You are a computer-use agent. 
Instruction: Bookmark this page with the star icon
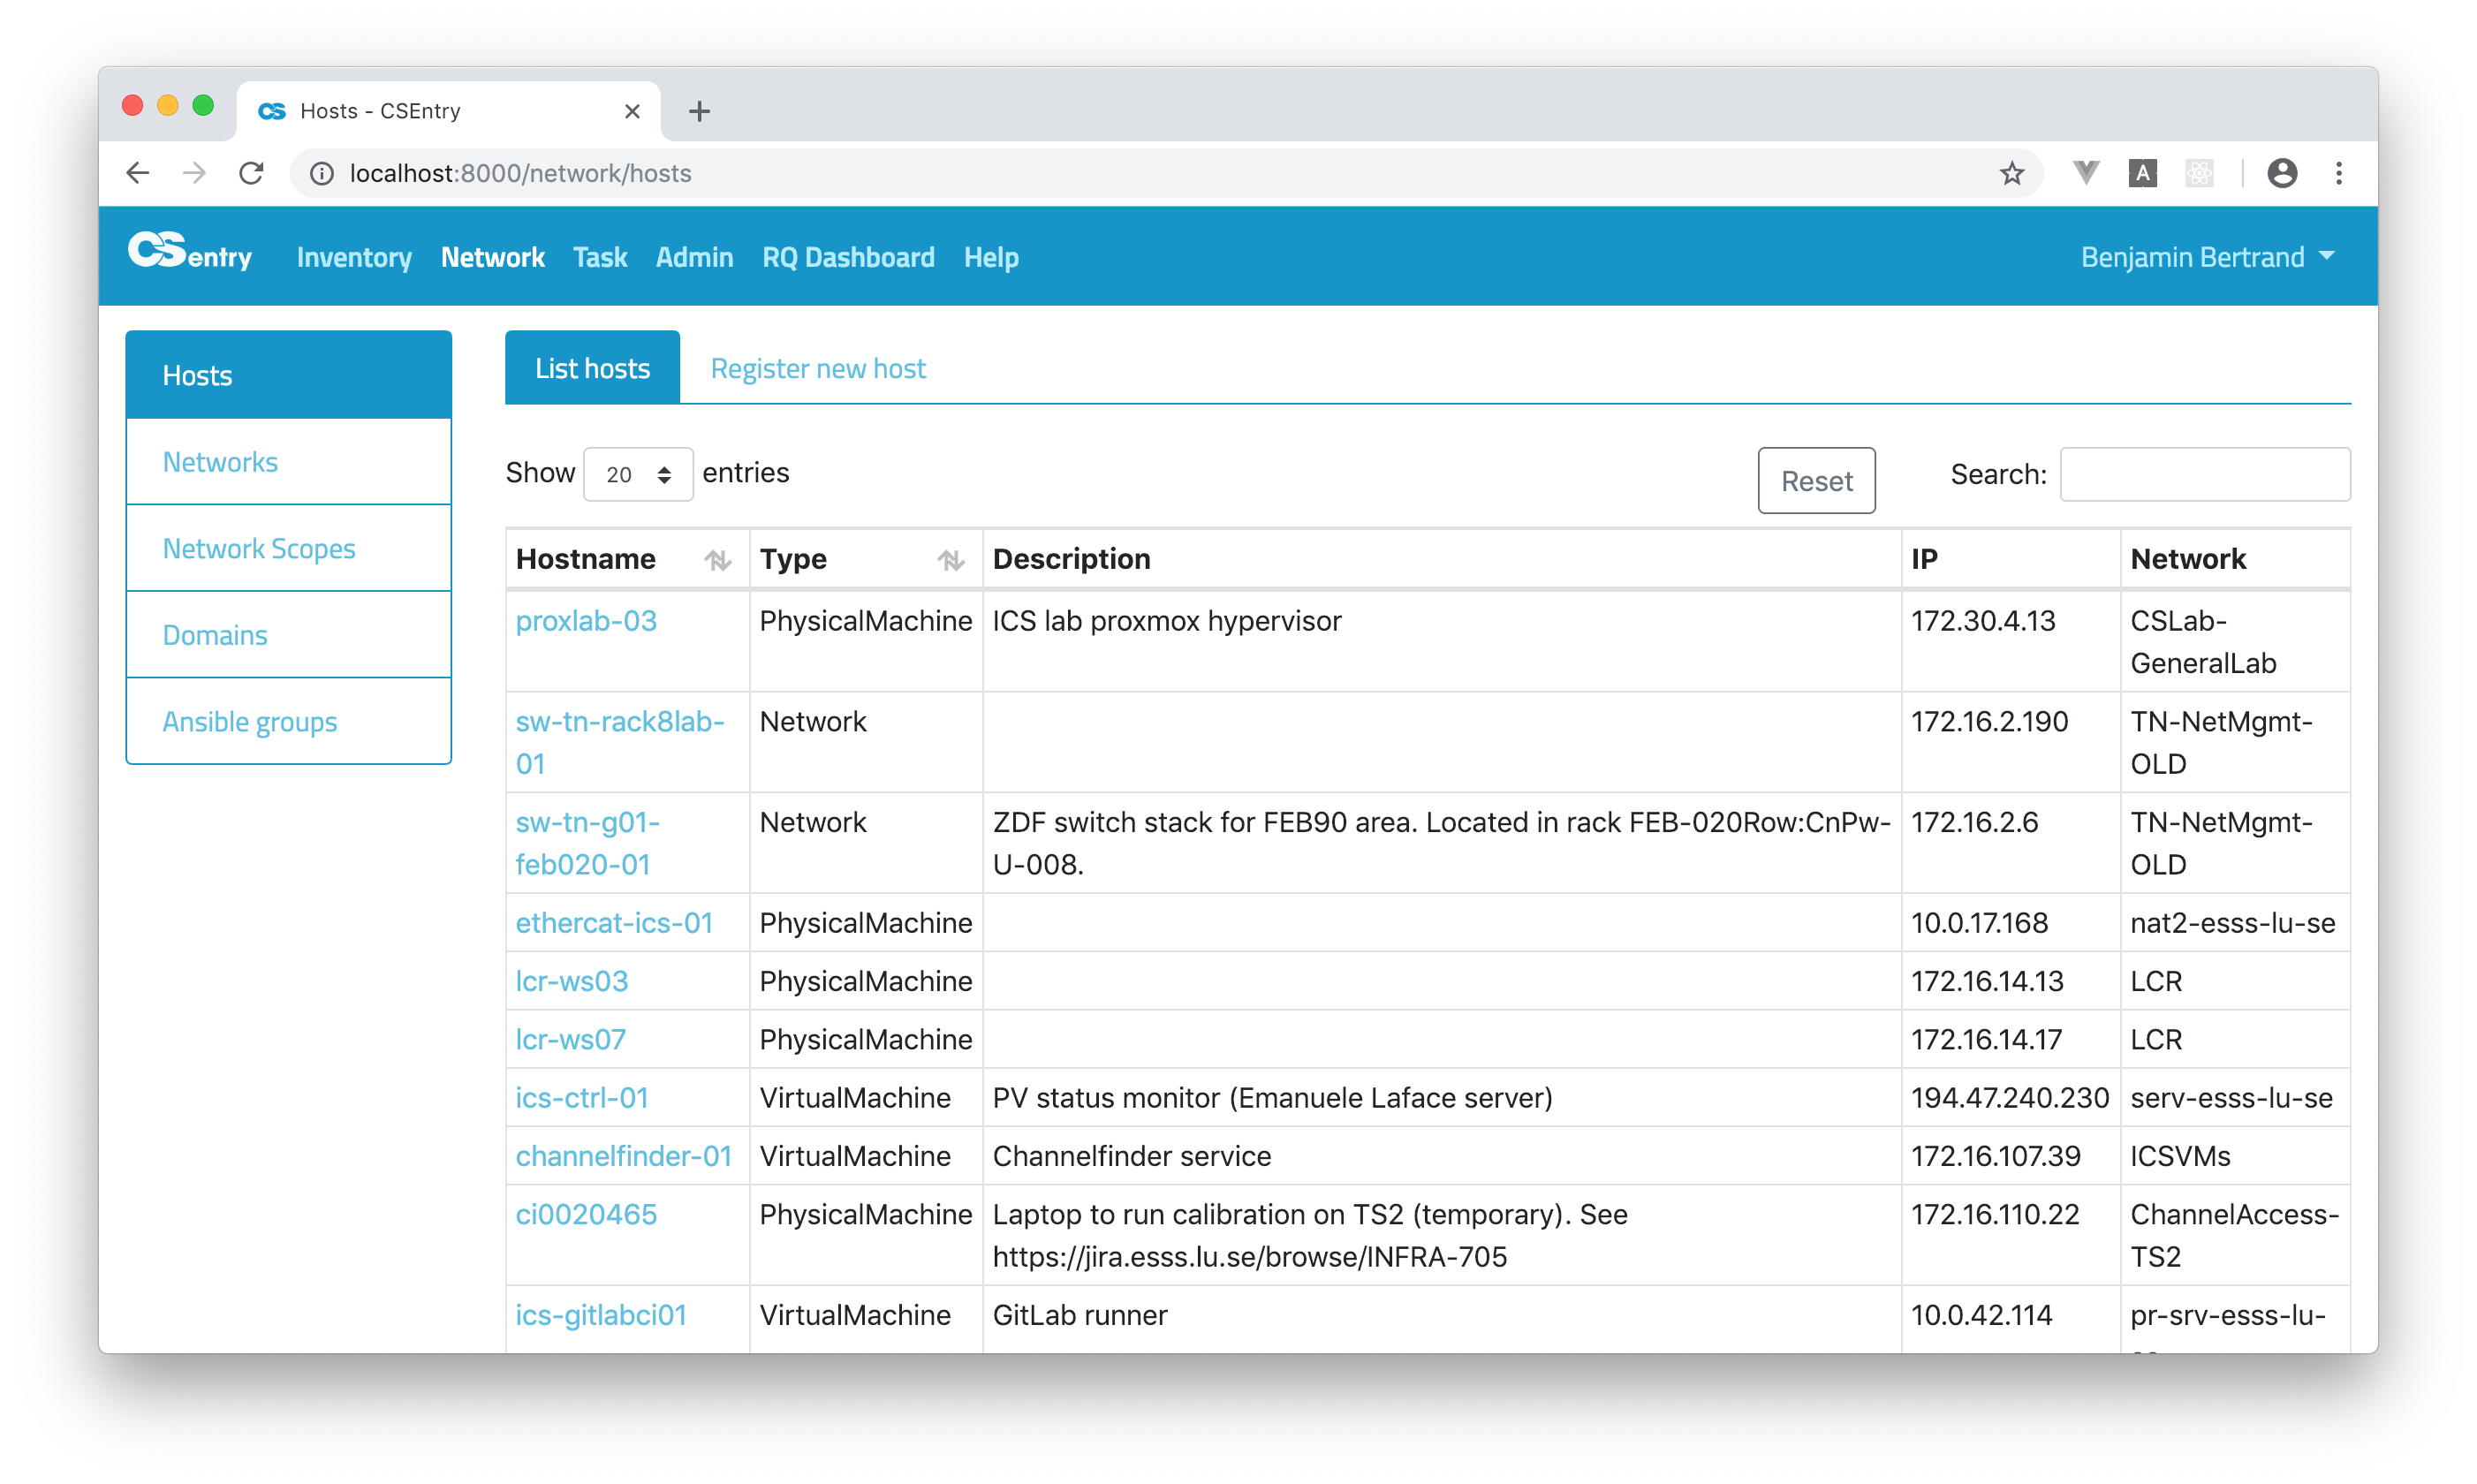coord(2011,173)
